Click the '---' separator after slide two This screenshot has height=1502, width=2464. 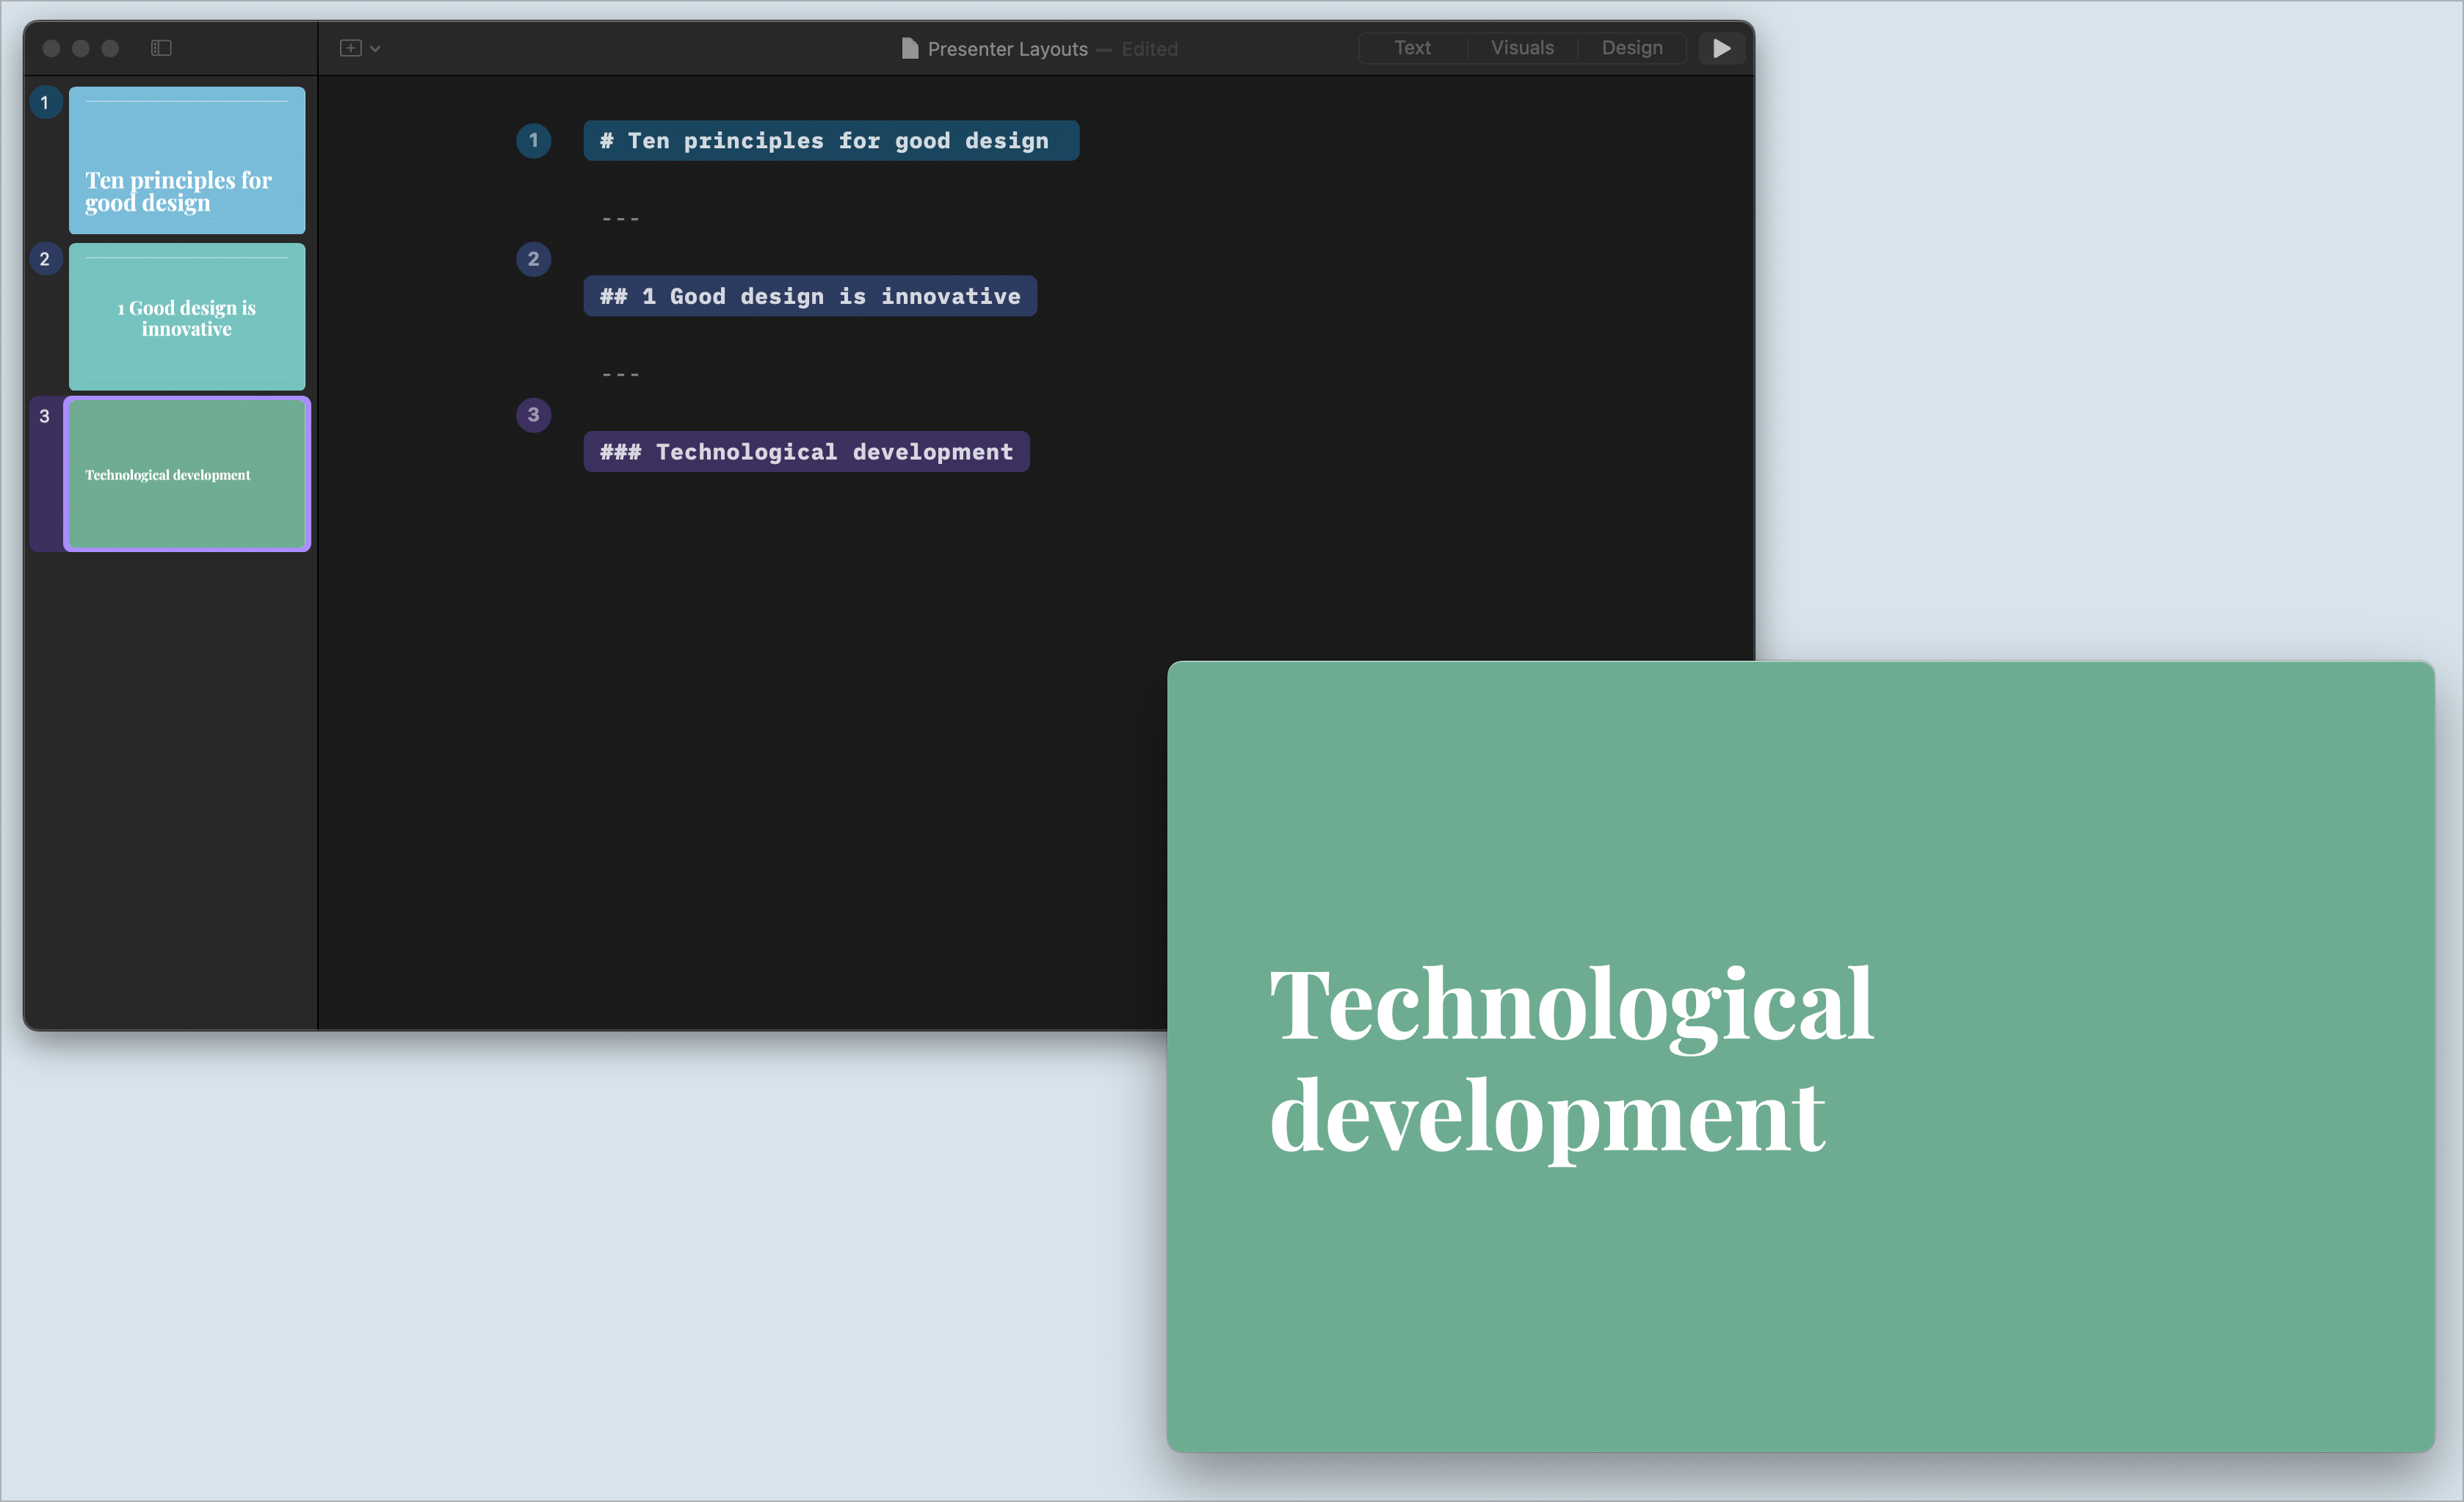point(620,374)
